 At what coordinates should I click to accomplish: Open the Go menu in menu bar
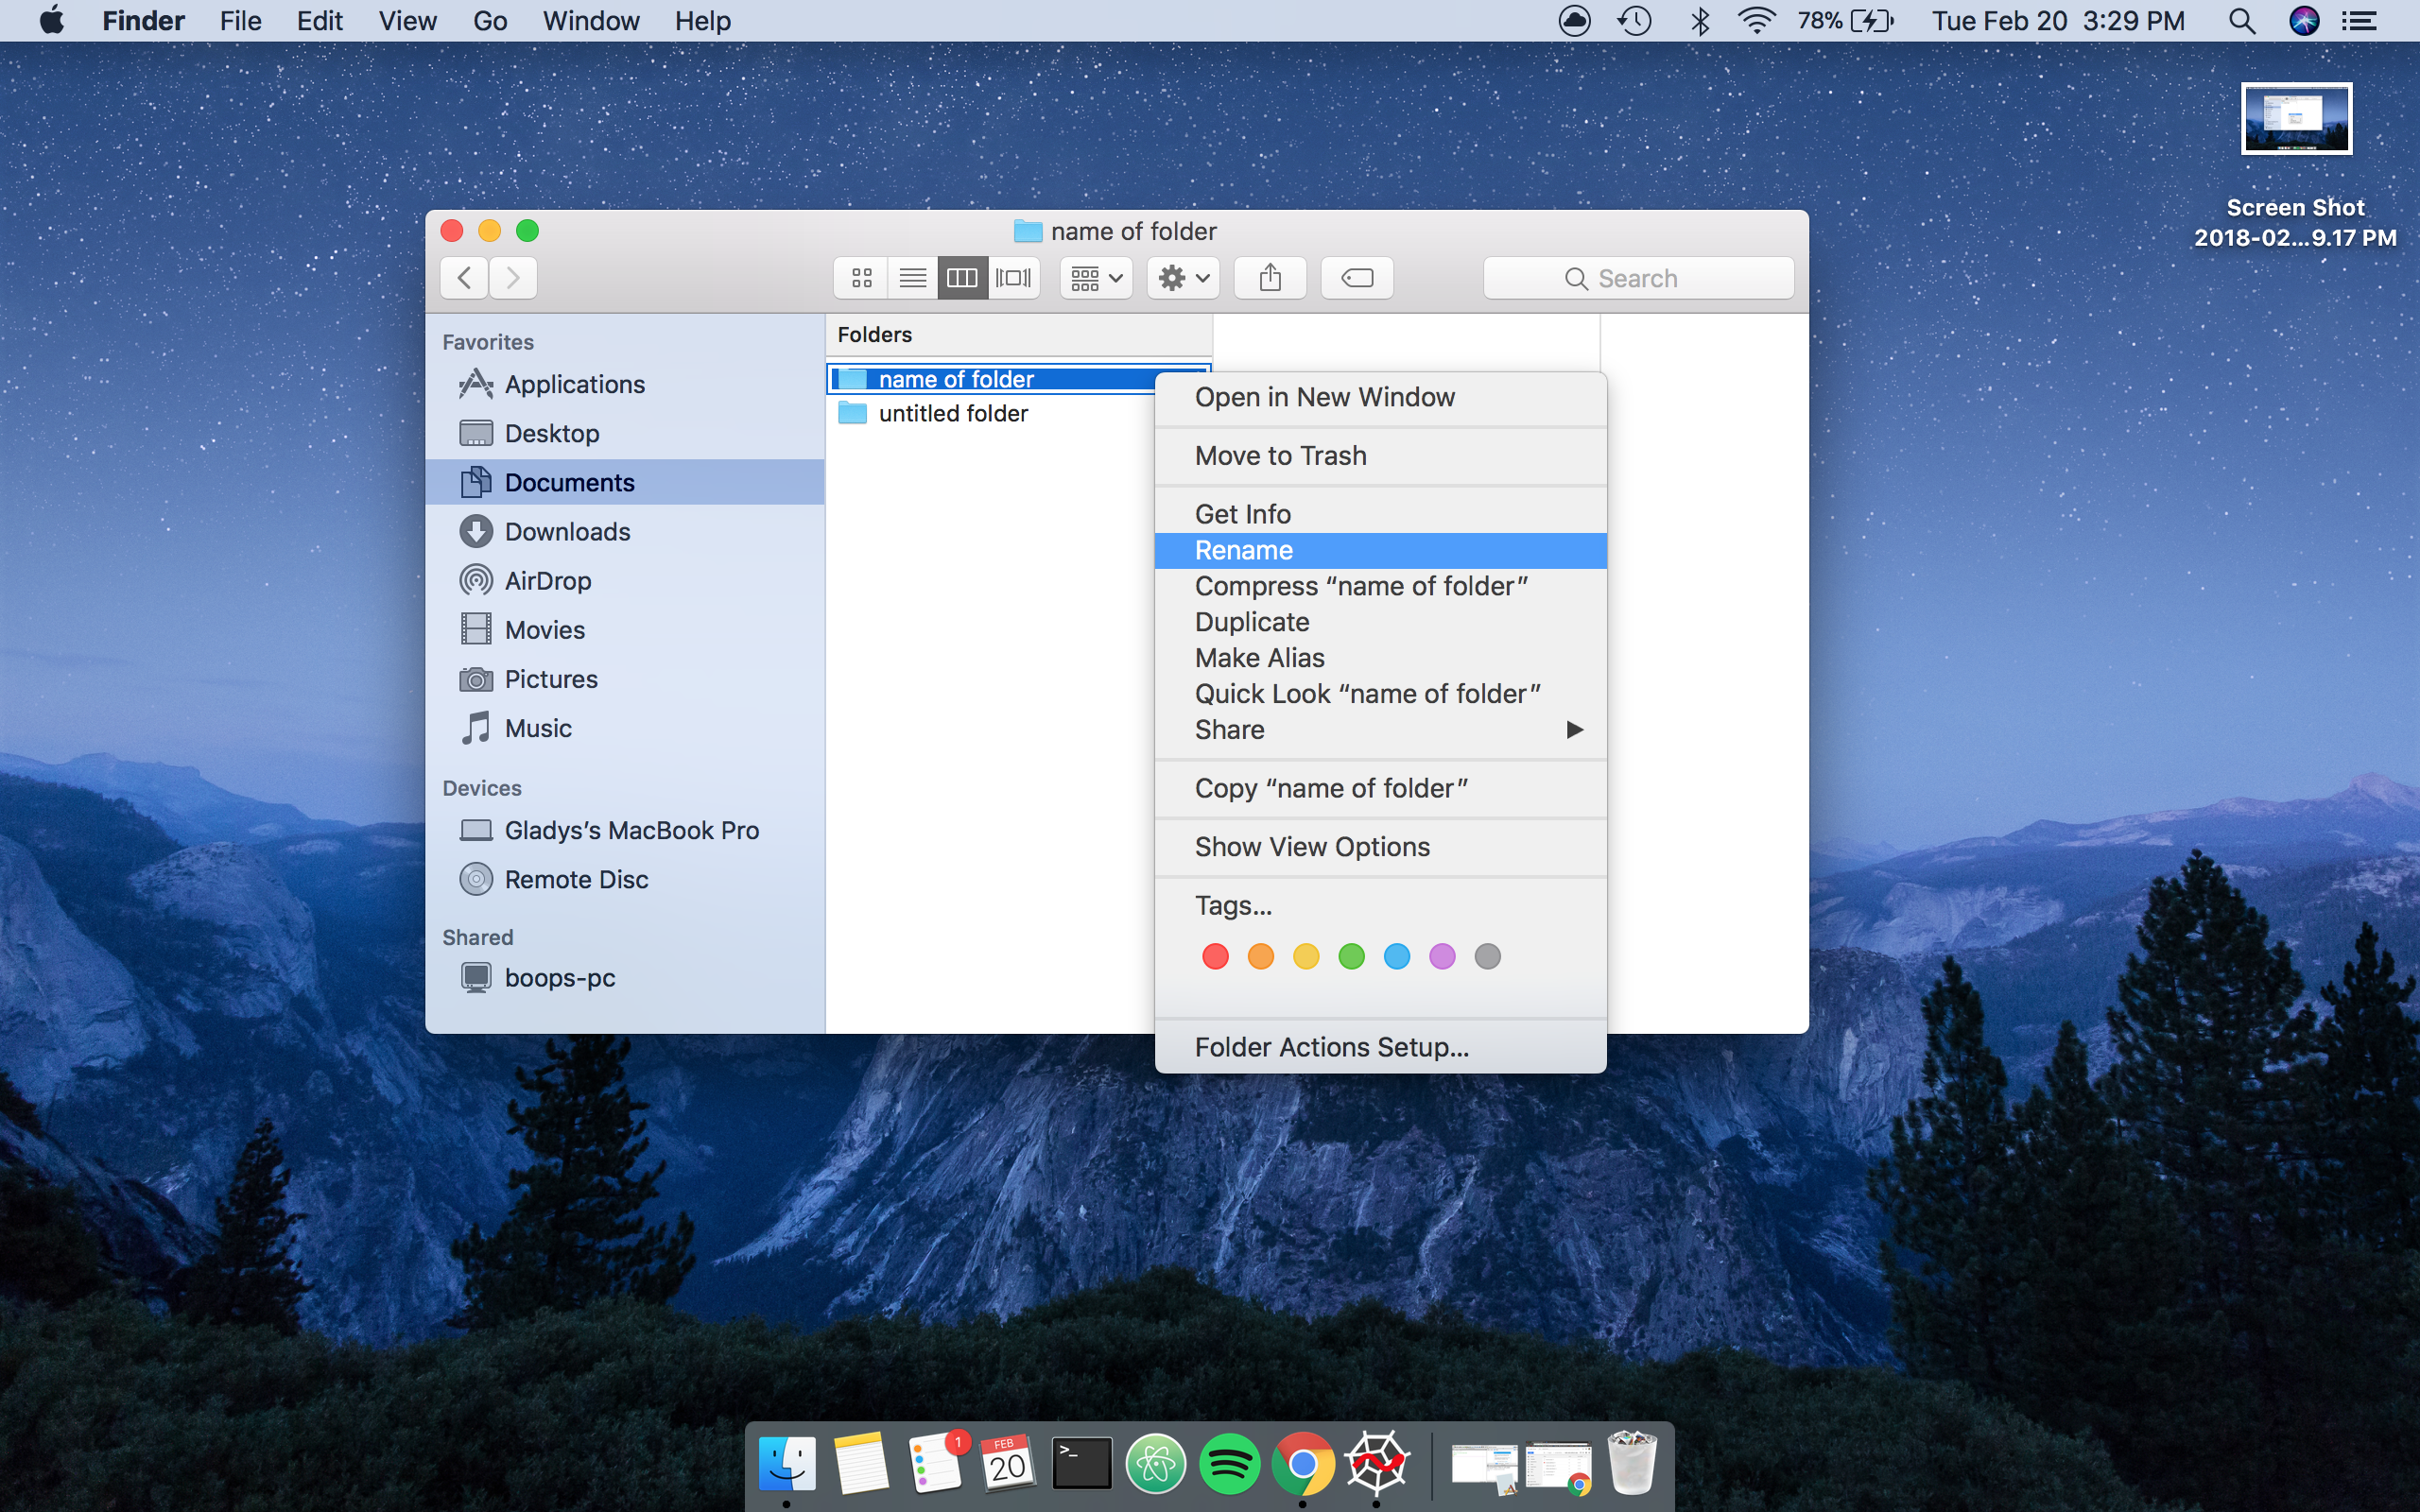[490, 21]
